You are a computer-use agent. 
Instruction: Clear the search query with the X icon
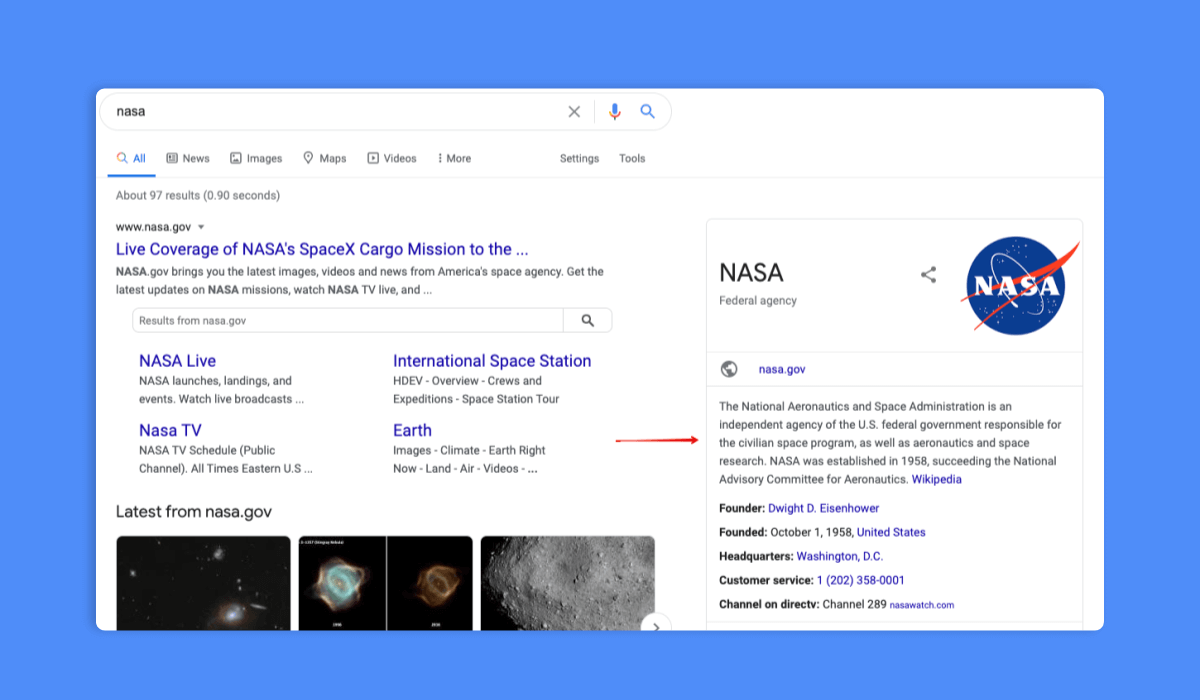point(574,111)
